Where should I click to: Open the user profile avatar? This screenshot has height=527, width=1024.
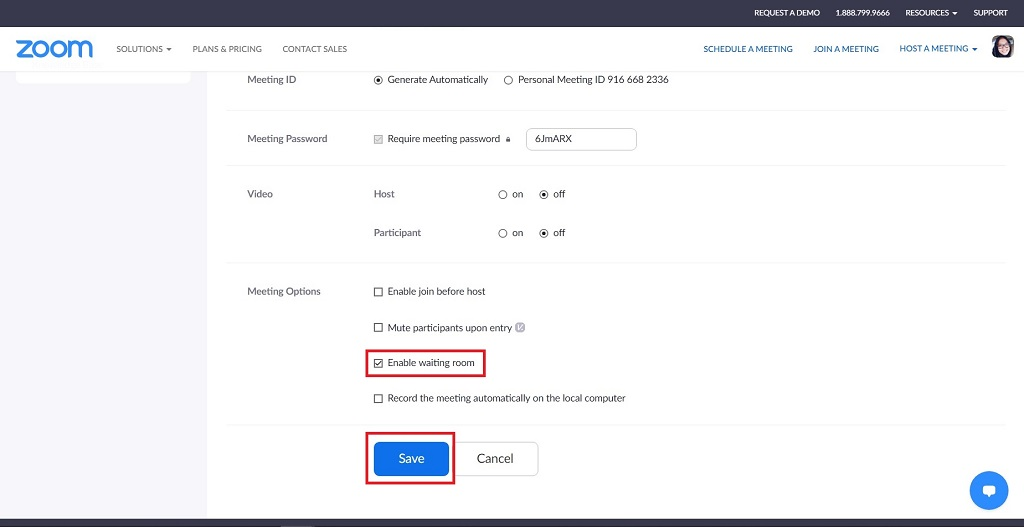click(1002, 47)
